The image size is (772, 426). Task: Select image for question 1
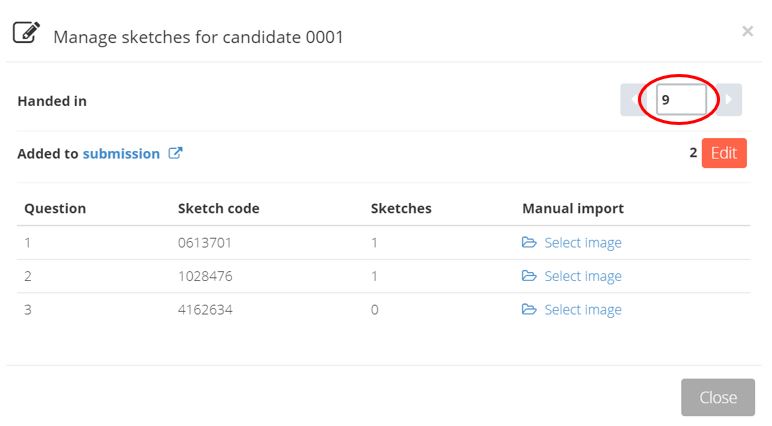point(583,243)
